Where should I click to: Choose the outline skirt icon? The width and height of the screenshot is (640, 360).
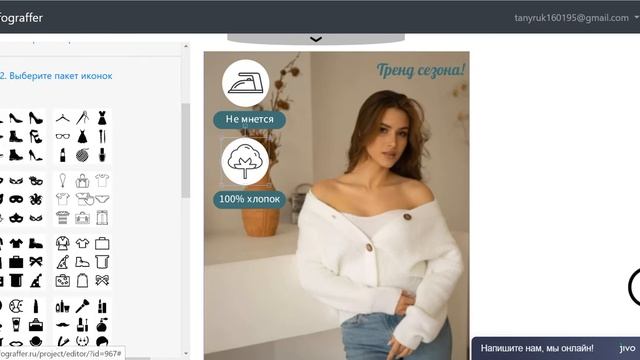(x=82, y=280)
